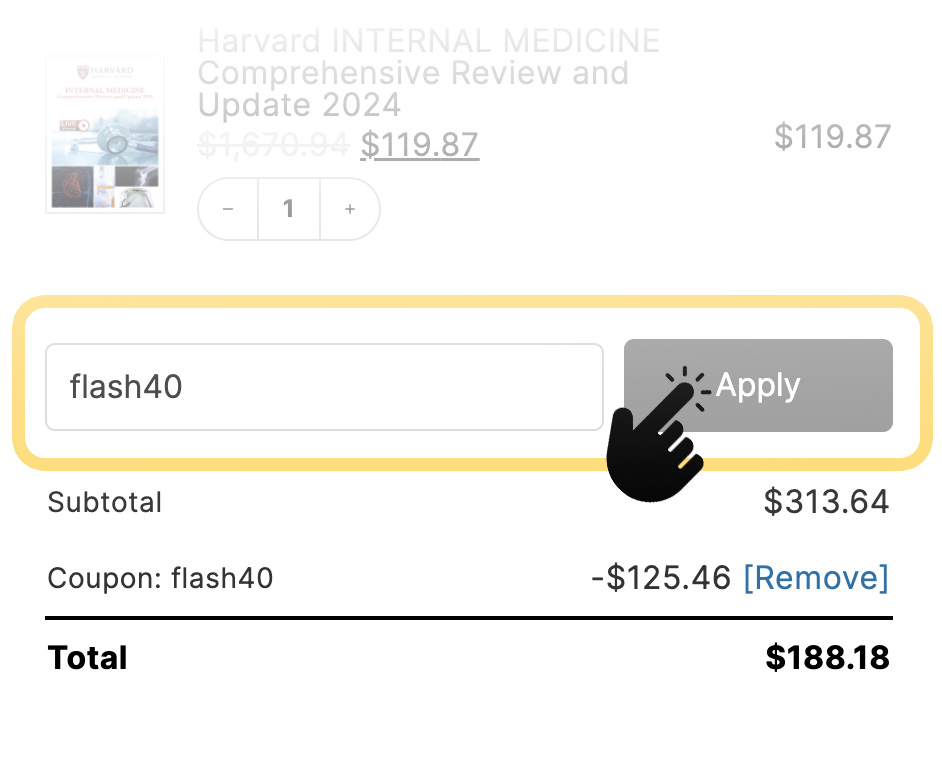
Task: Increase quantity with the plus button
Action: [350, 209]
